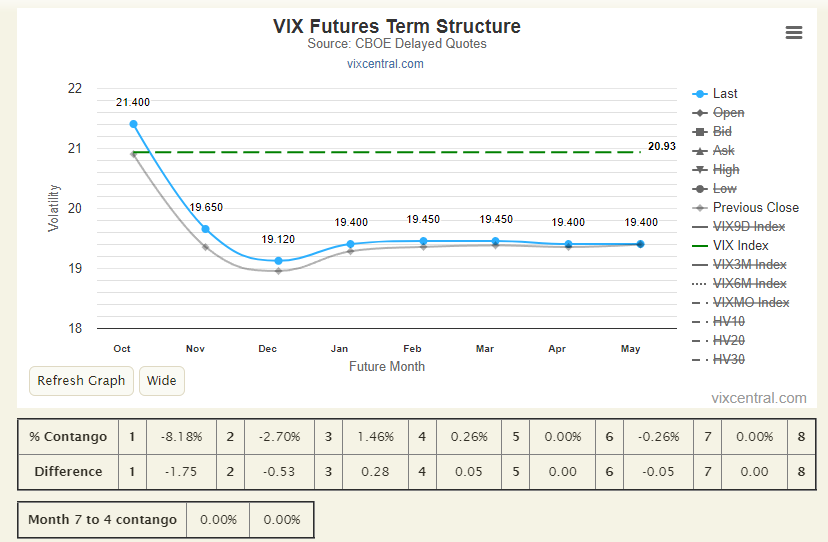
Task: Switch chart to Wide view
Action: click(162, 381)
